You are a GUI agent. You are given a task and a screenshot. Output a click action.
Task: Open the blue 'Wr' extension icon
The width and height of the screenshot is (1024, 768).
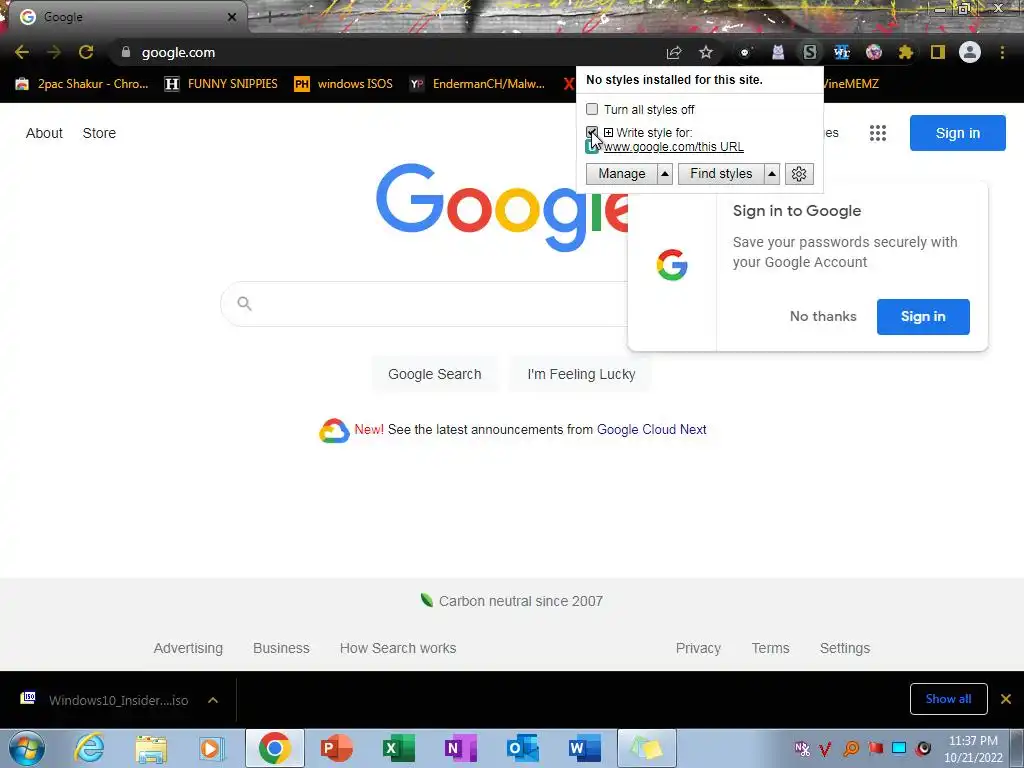tap(842, 52)
